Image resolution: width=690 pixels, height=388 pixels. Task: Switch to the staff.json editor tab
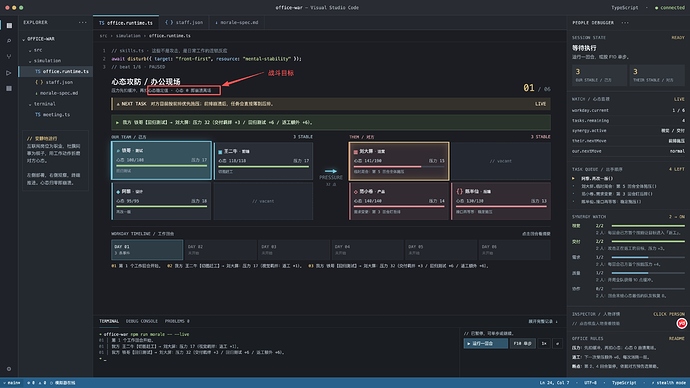[184, 22]
